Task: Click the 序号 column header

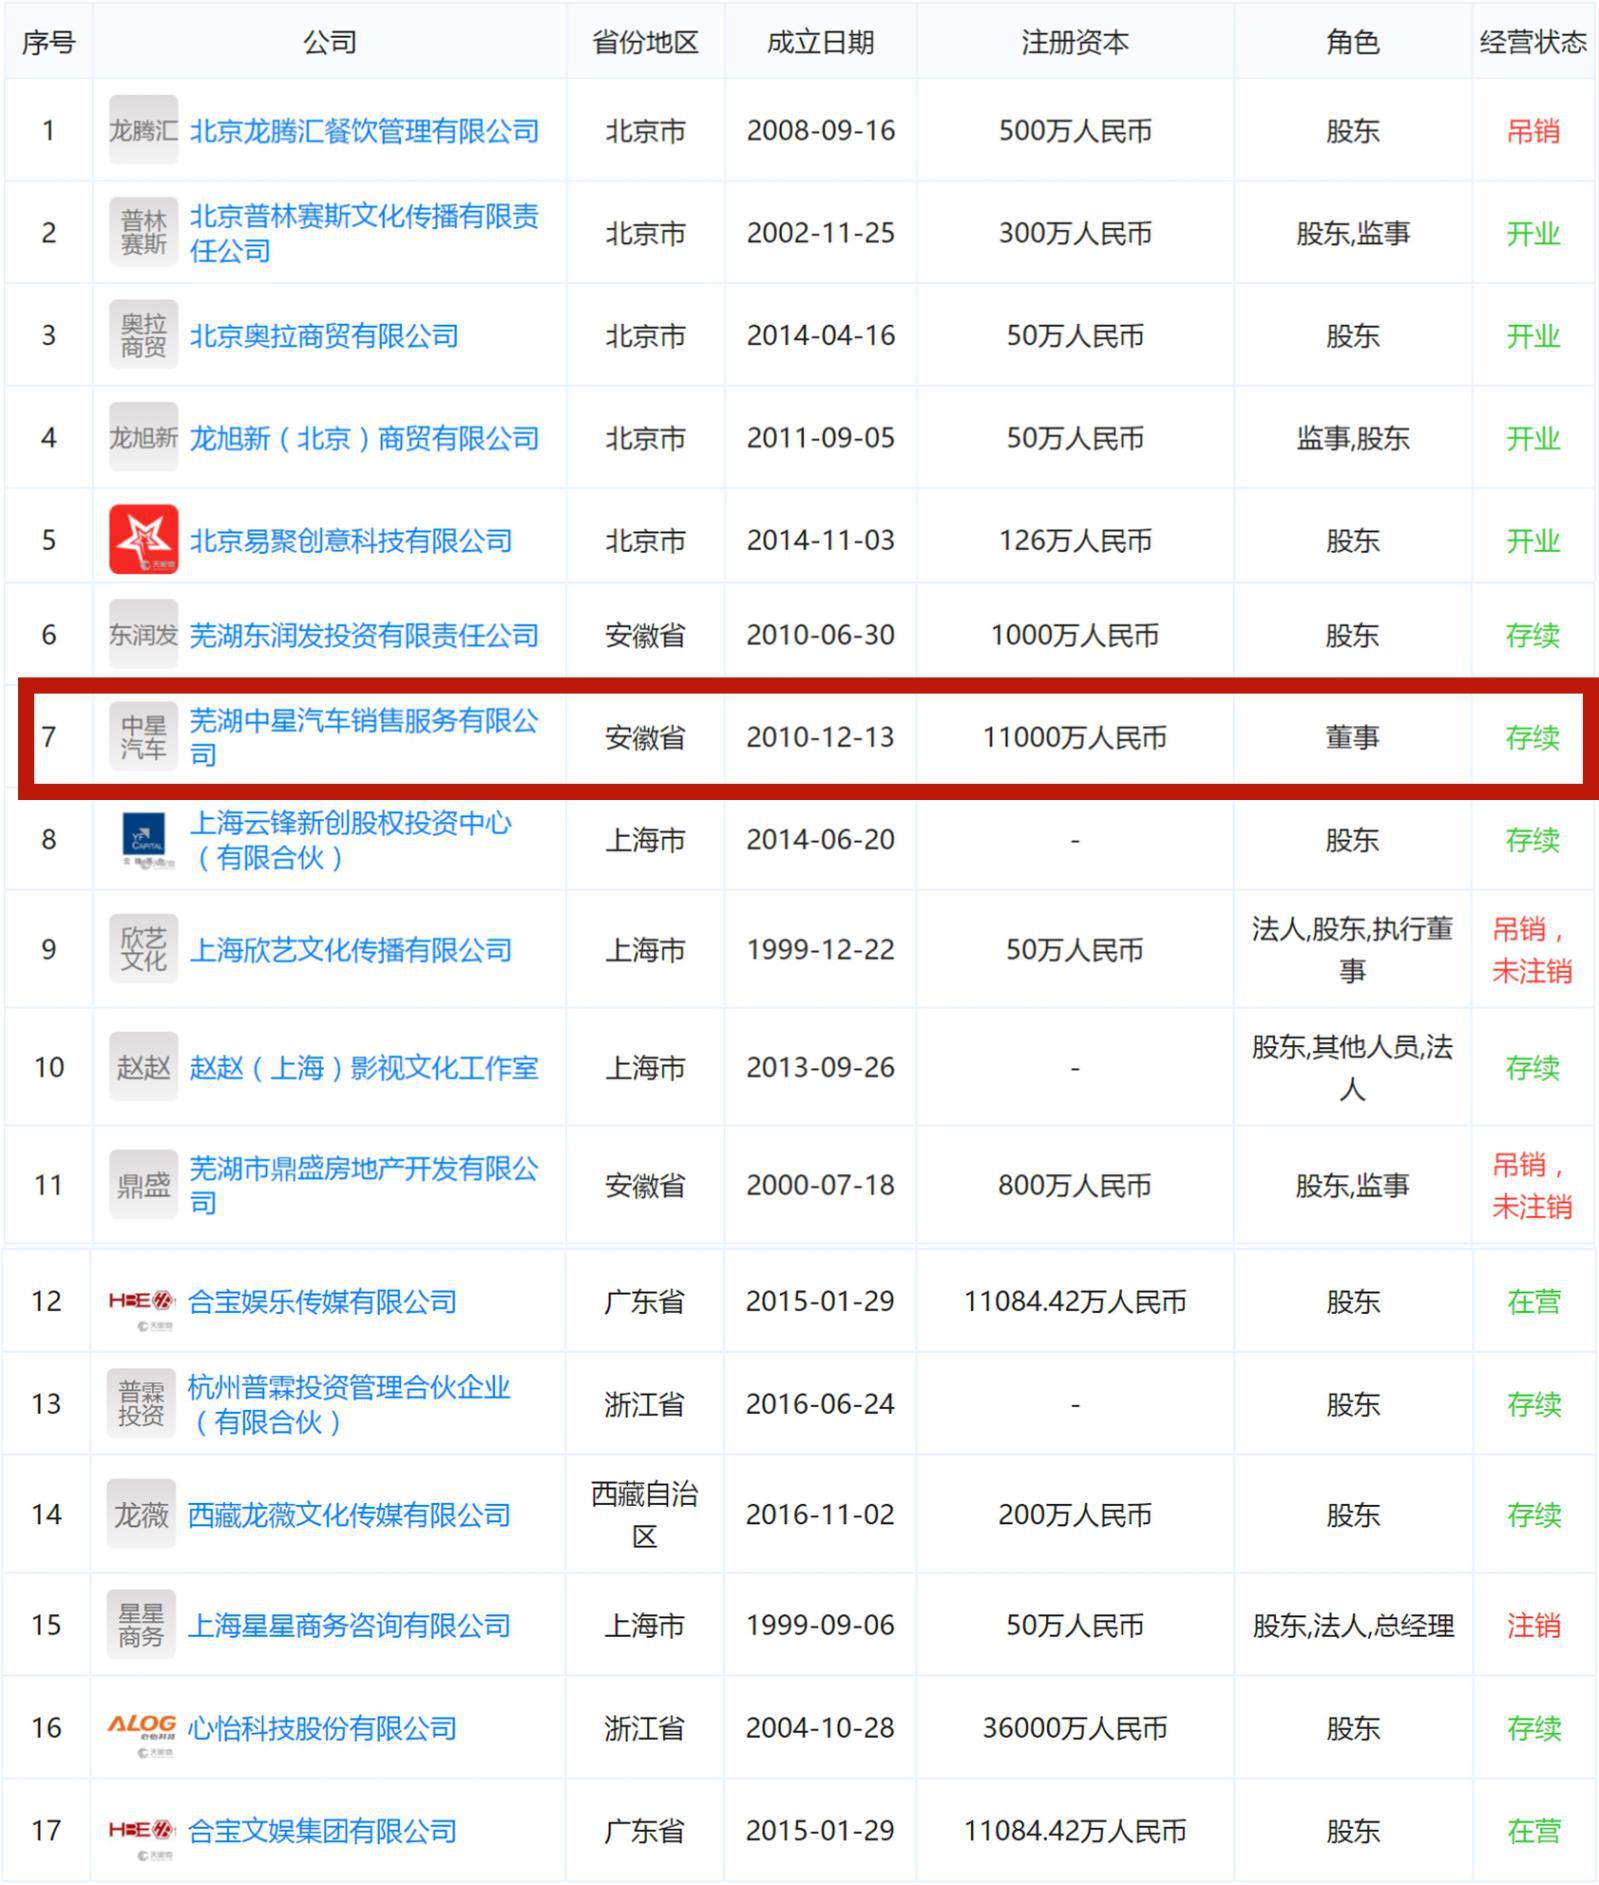Action: pyautogui.click(x=48, y=42)
